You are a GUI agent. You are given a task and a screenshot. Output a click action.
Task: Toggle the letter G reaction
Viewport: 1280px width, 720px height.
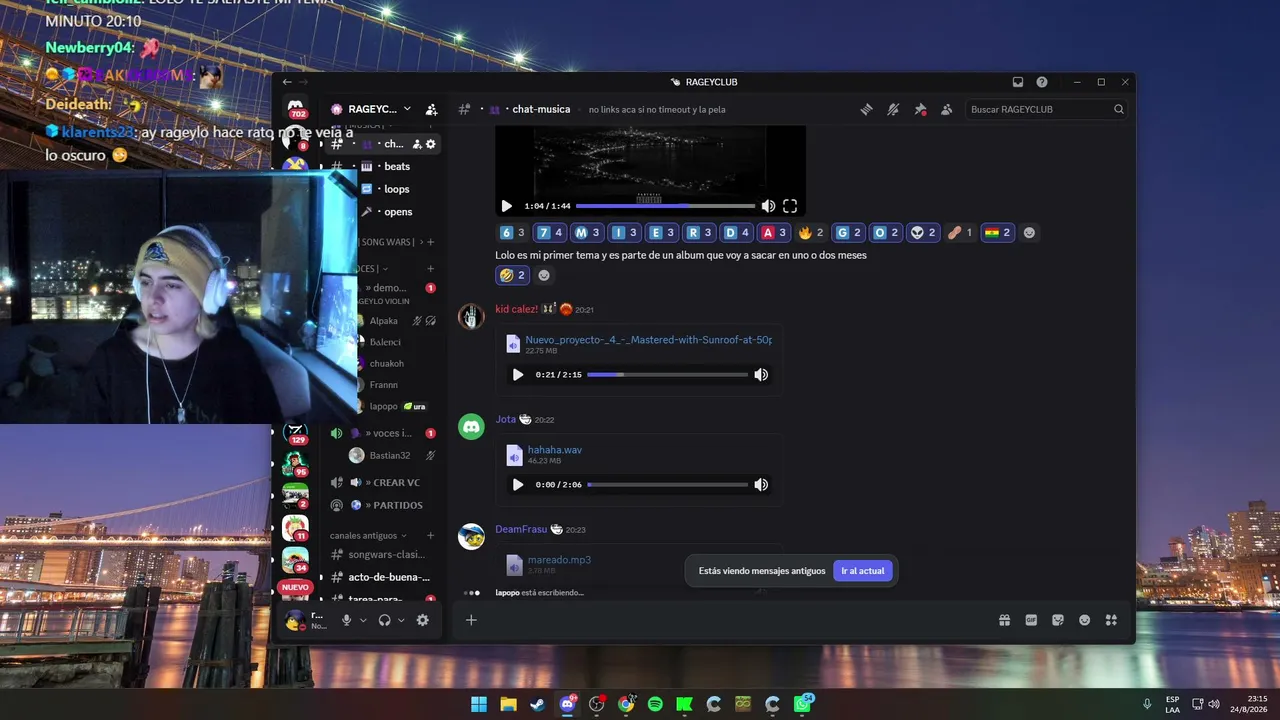[849, 233]
